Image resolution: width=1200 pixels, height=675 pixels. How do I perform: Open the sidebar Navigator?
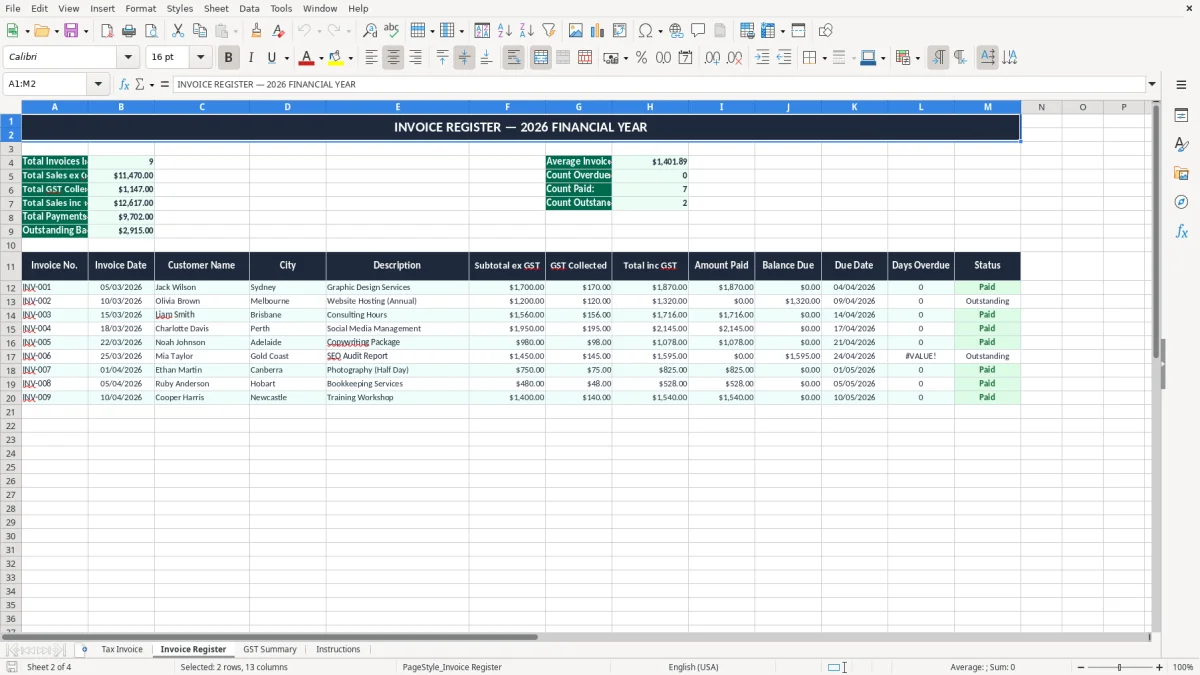pyautogui.click(x=1181, y=202)
